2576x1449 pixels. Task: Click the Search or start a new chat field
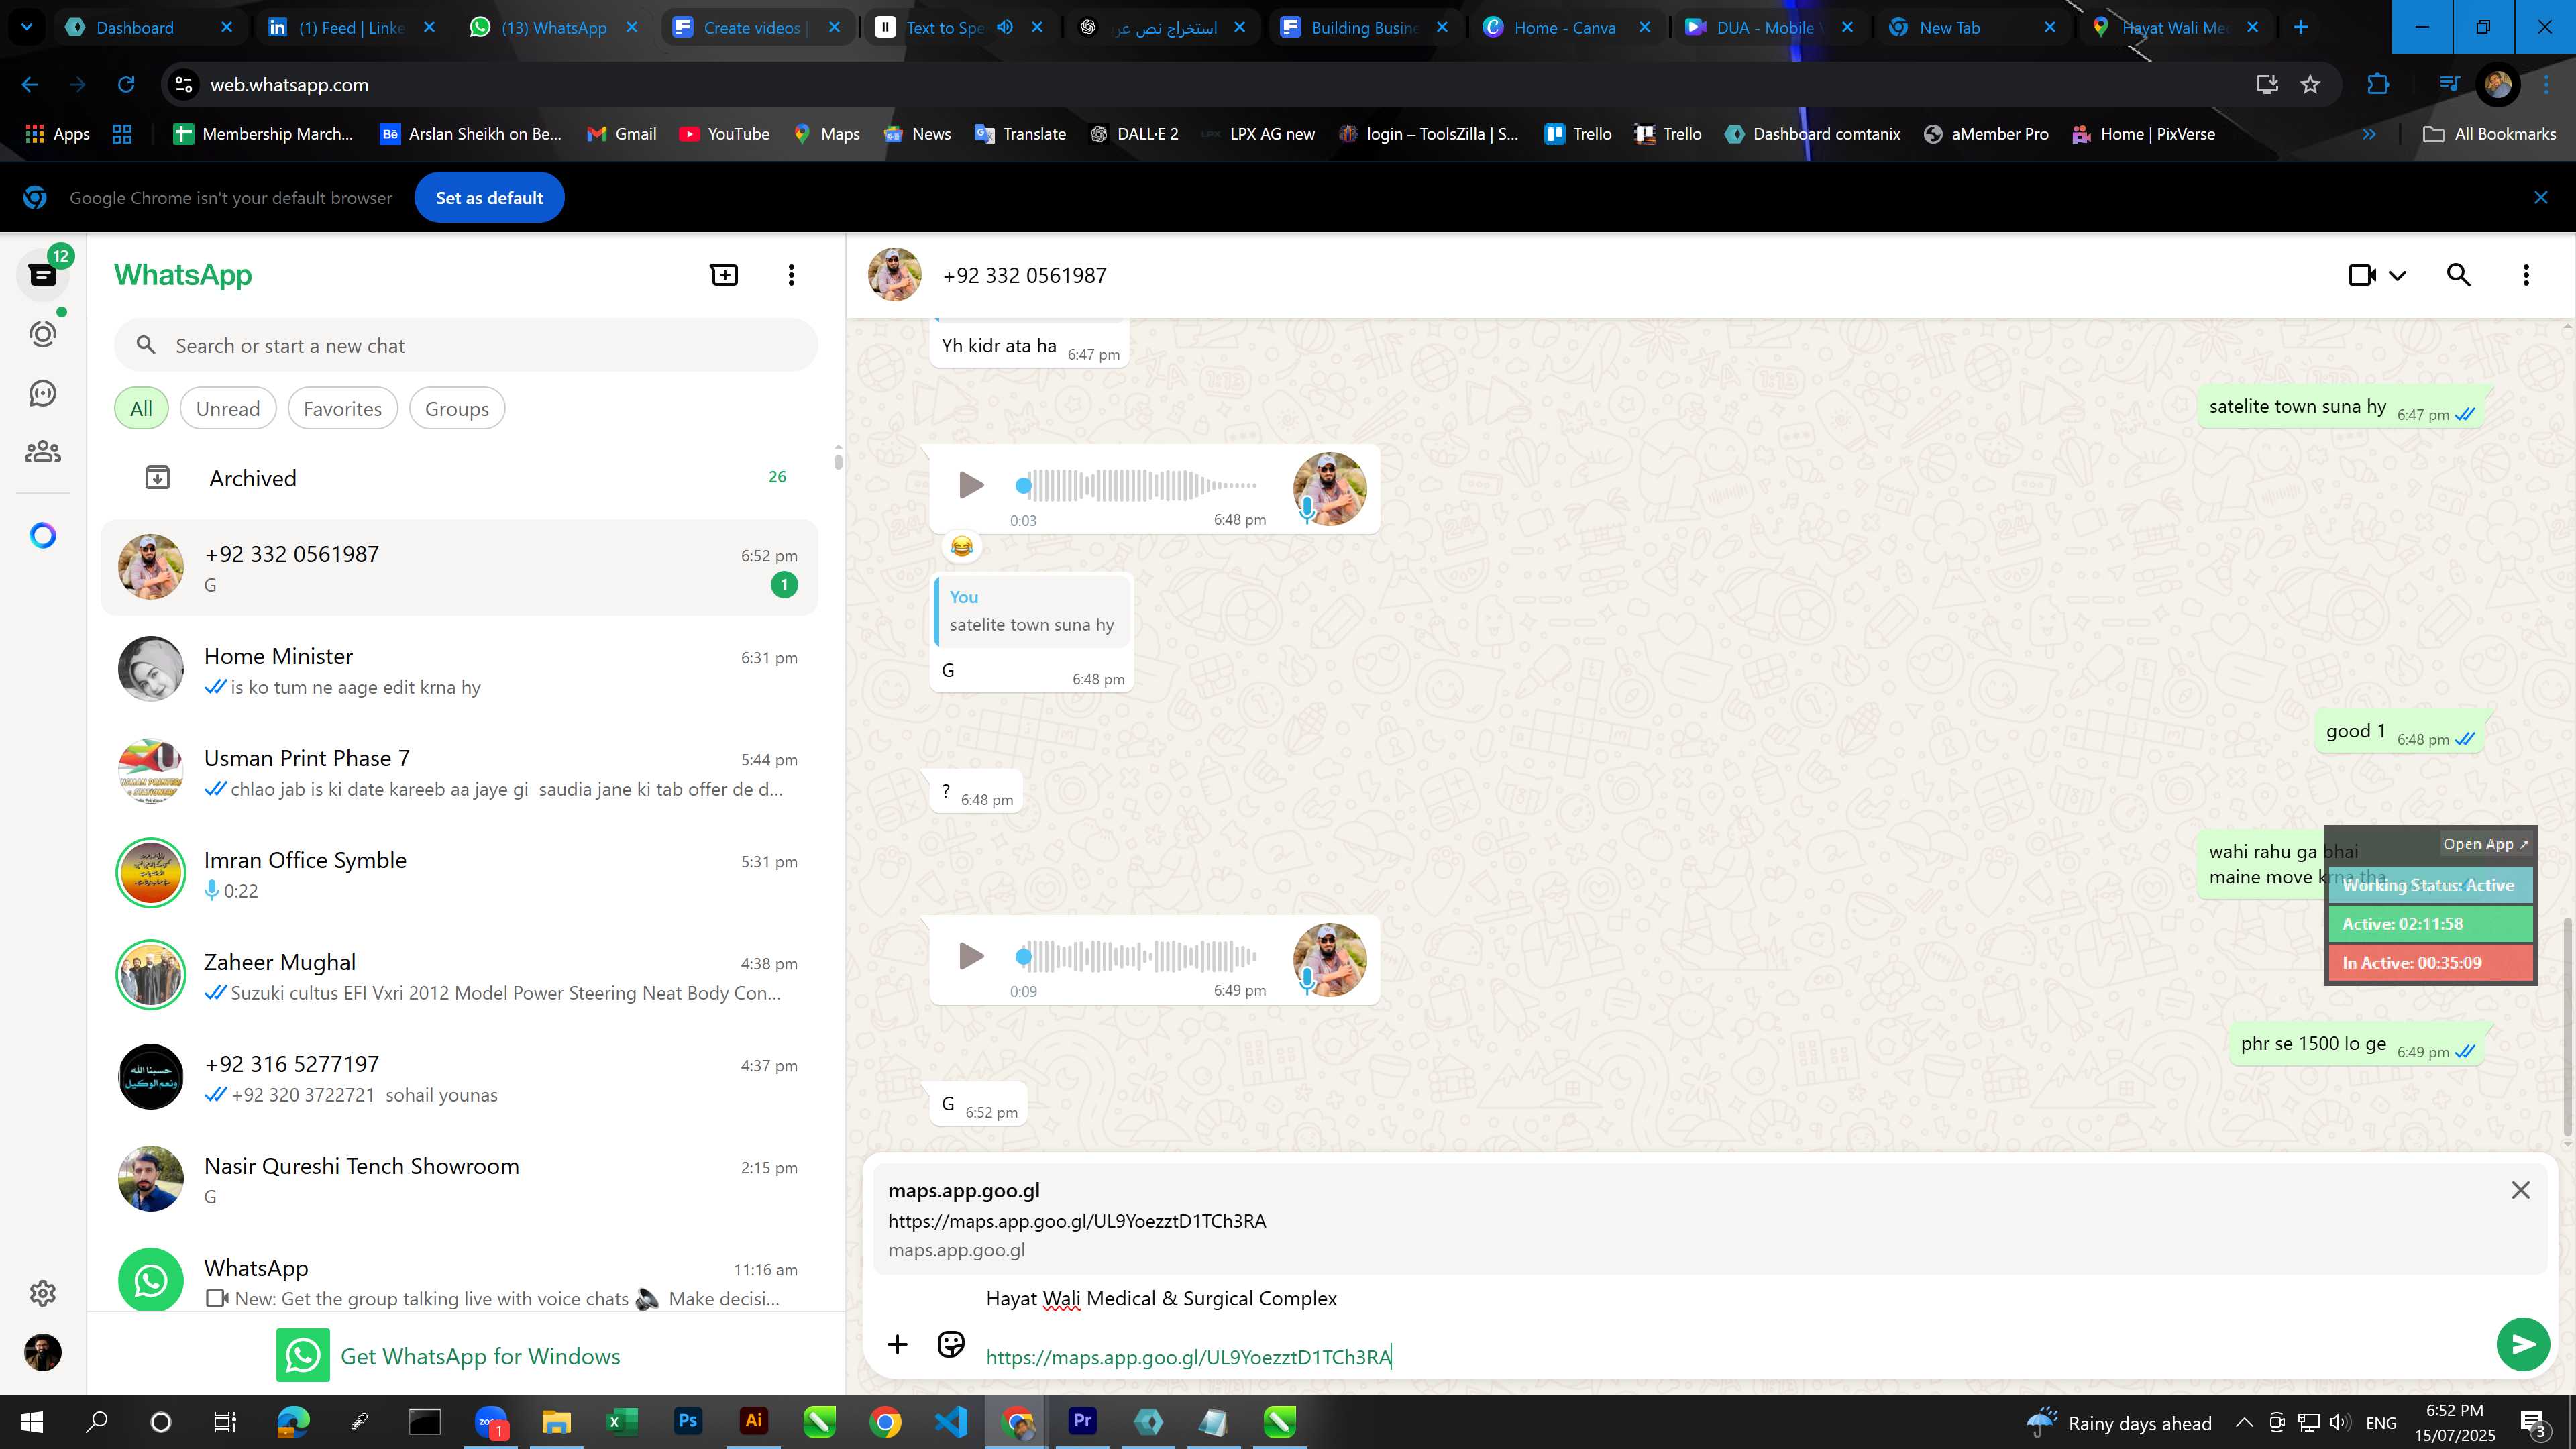click(x=466, y=346)
